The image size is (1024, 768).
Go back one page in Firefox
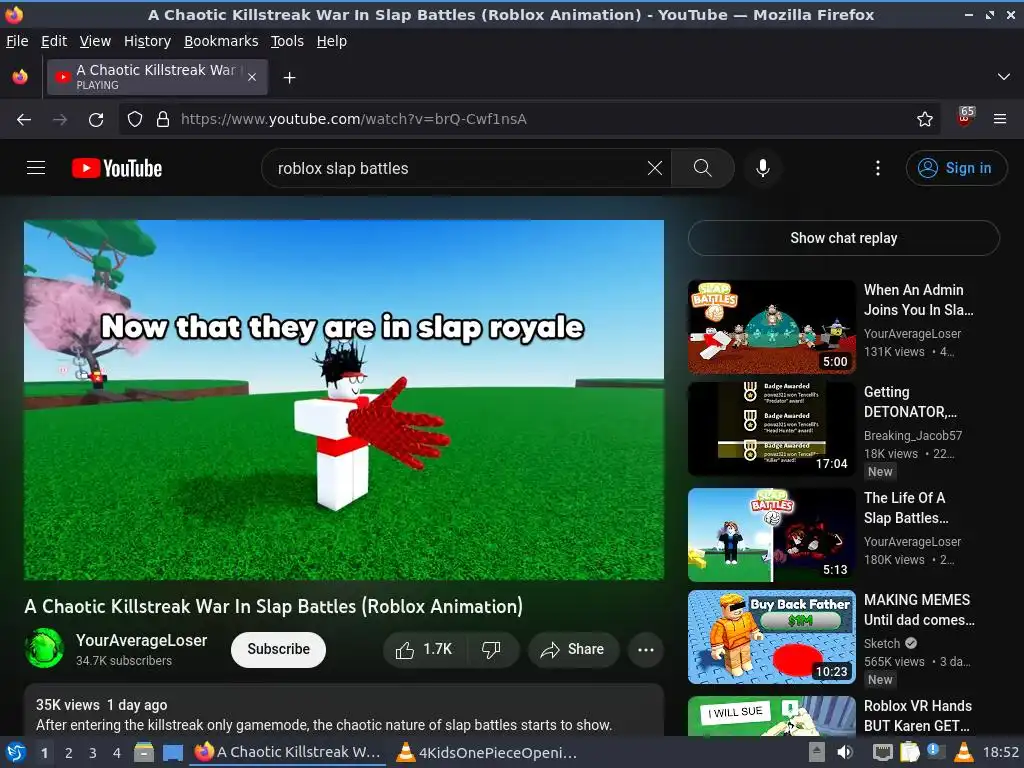(x=24, y=119)
